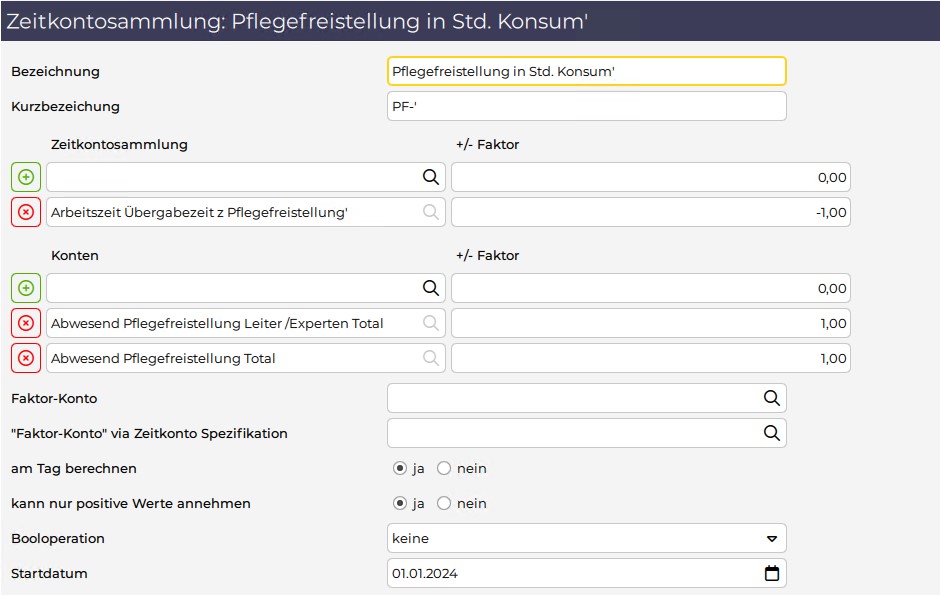The width and height of the screenshot is (940, 595).
Task: Click the Kurzbezeichung field containing PF-'
Action: tap(587, 106)
